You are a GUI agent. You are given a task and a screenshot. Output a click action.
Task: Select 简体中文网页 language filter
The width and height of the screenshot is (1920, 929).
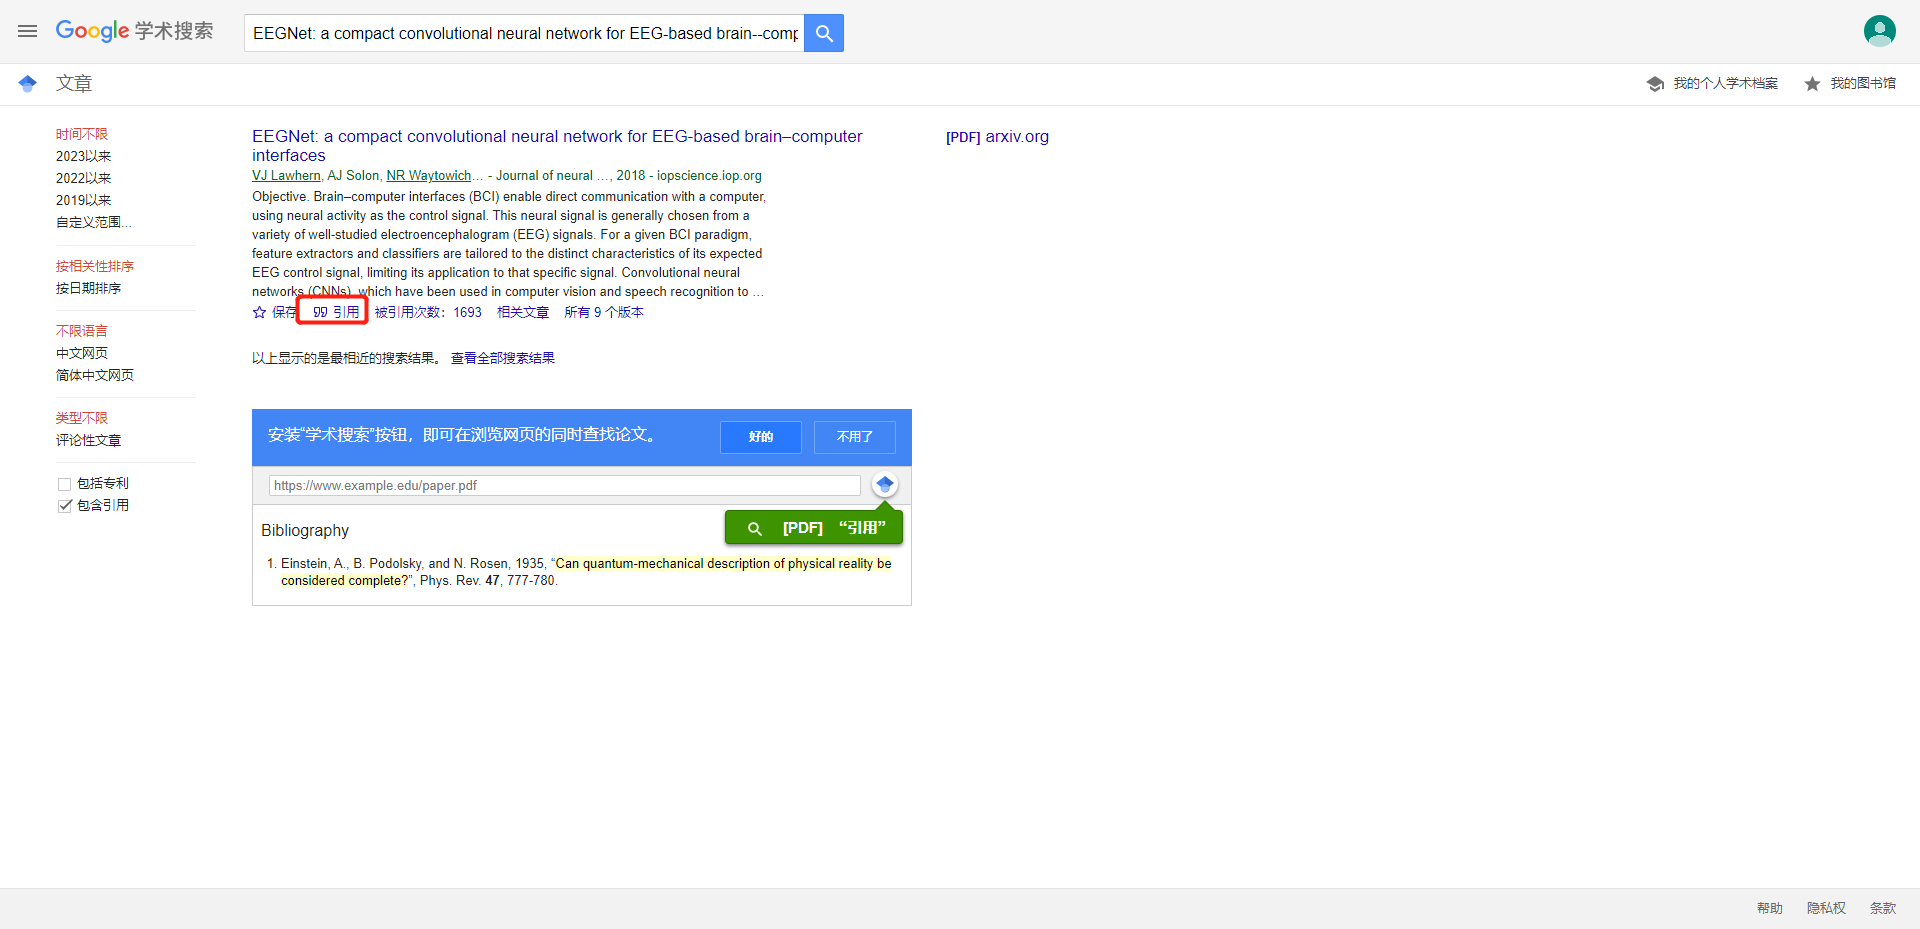95,375
